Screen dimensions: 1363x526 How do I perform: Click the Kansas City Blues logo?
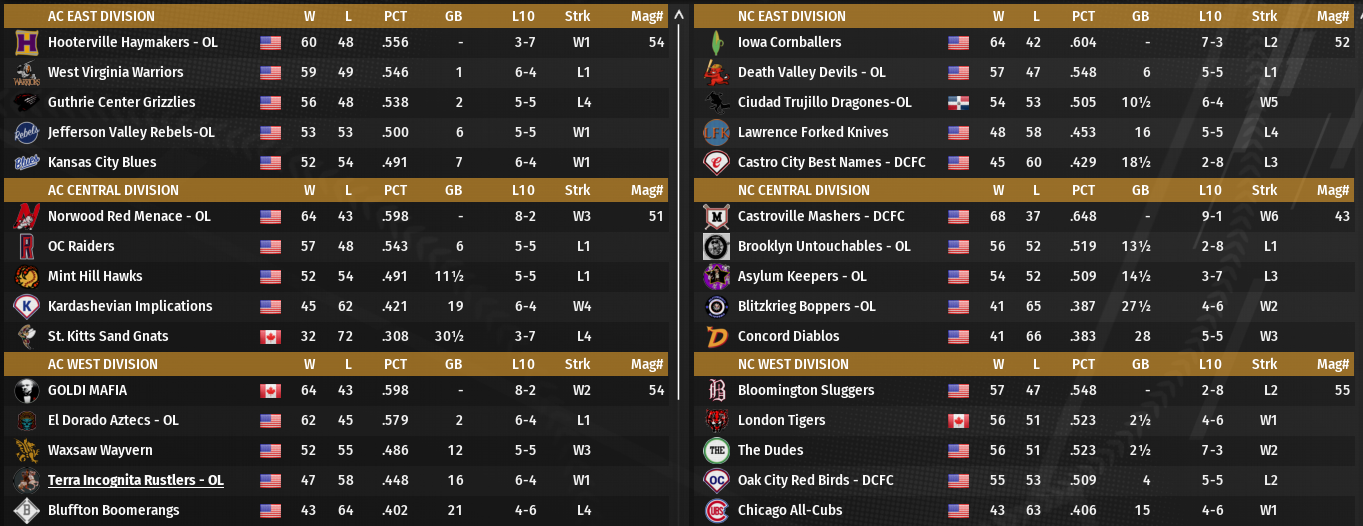click(x=26, y=163)
